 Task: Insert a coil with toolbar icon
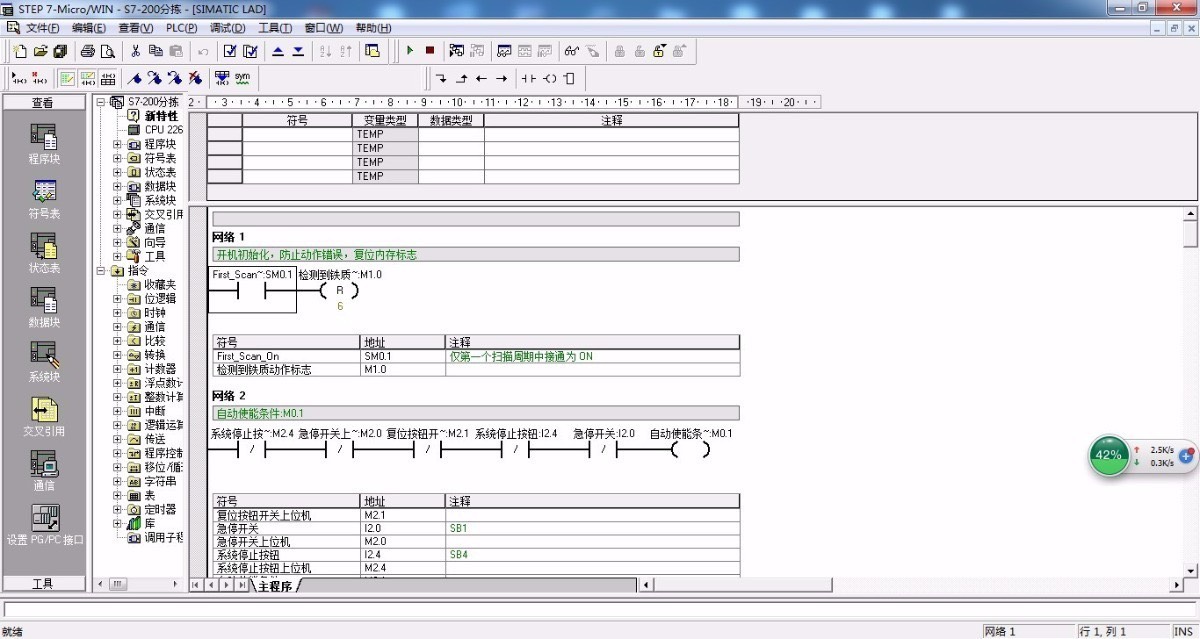coord(550,78)
